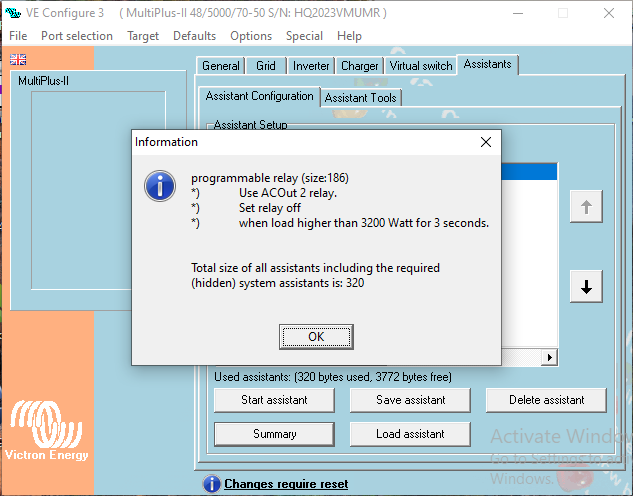Click 'Used assistants' bytes status text
633x496 pixels.
point(333,377)
